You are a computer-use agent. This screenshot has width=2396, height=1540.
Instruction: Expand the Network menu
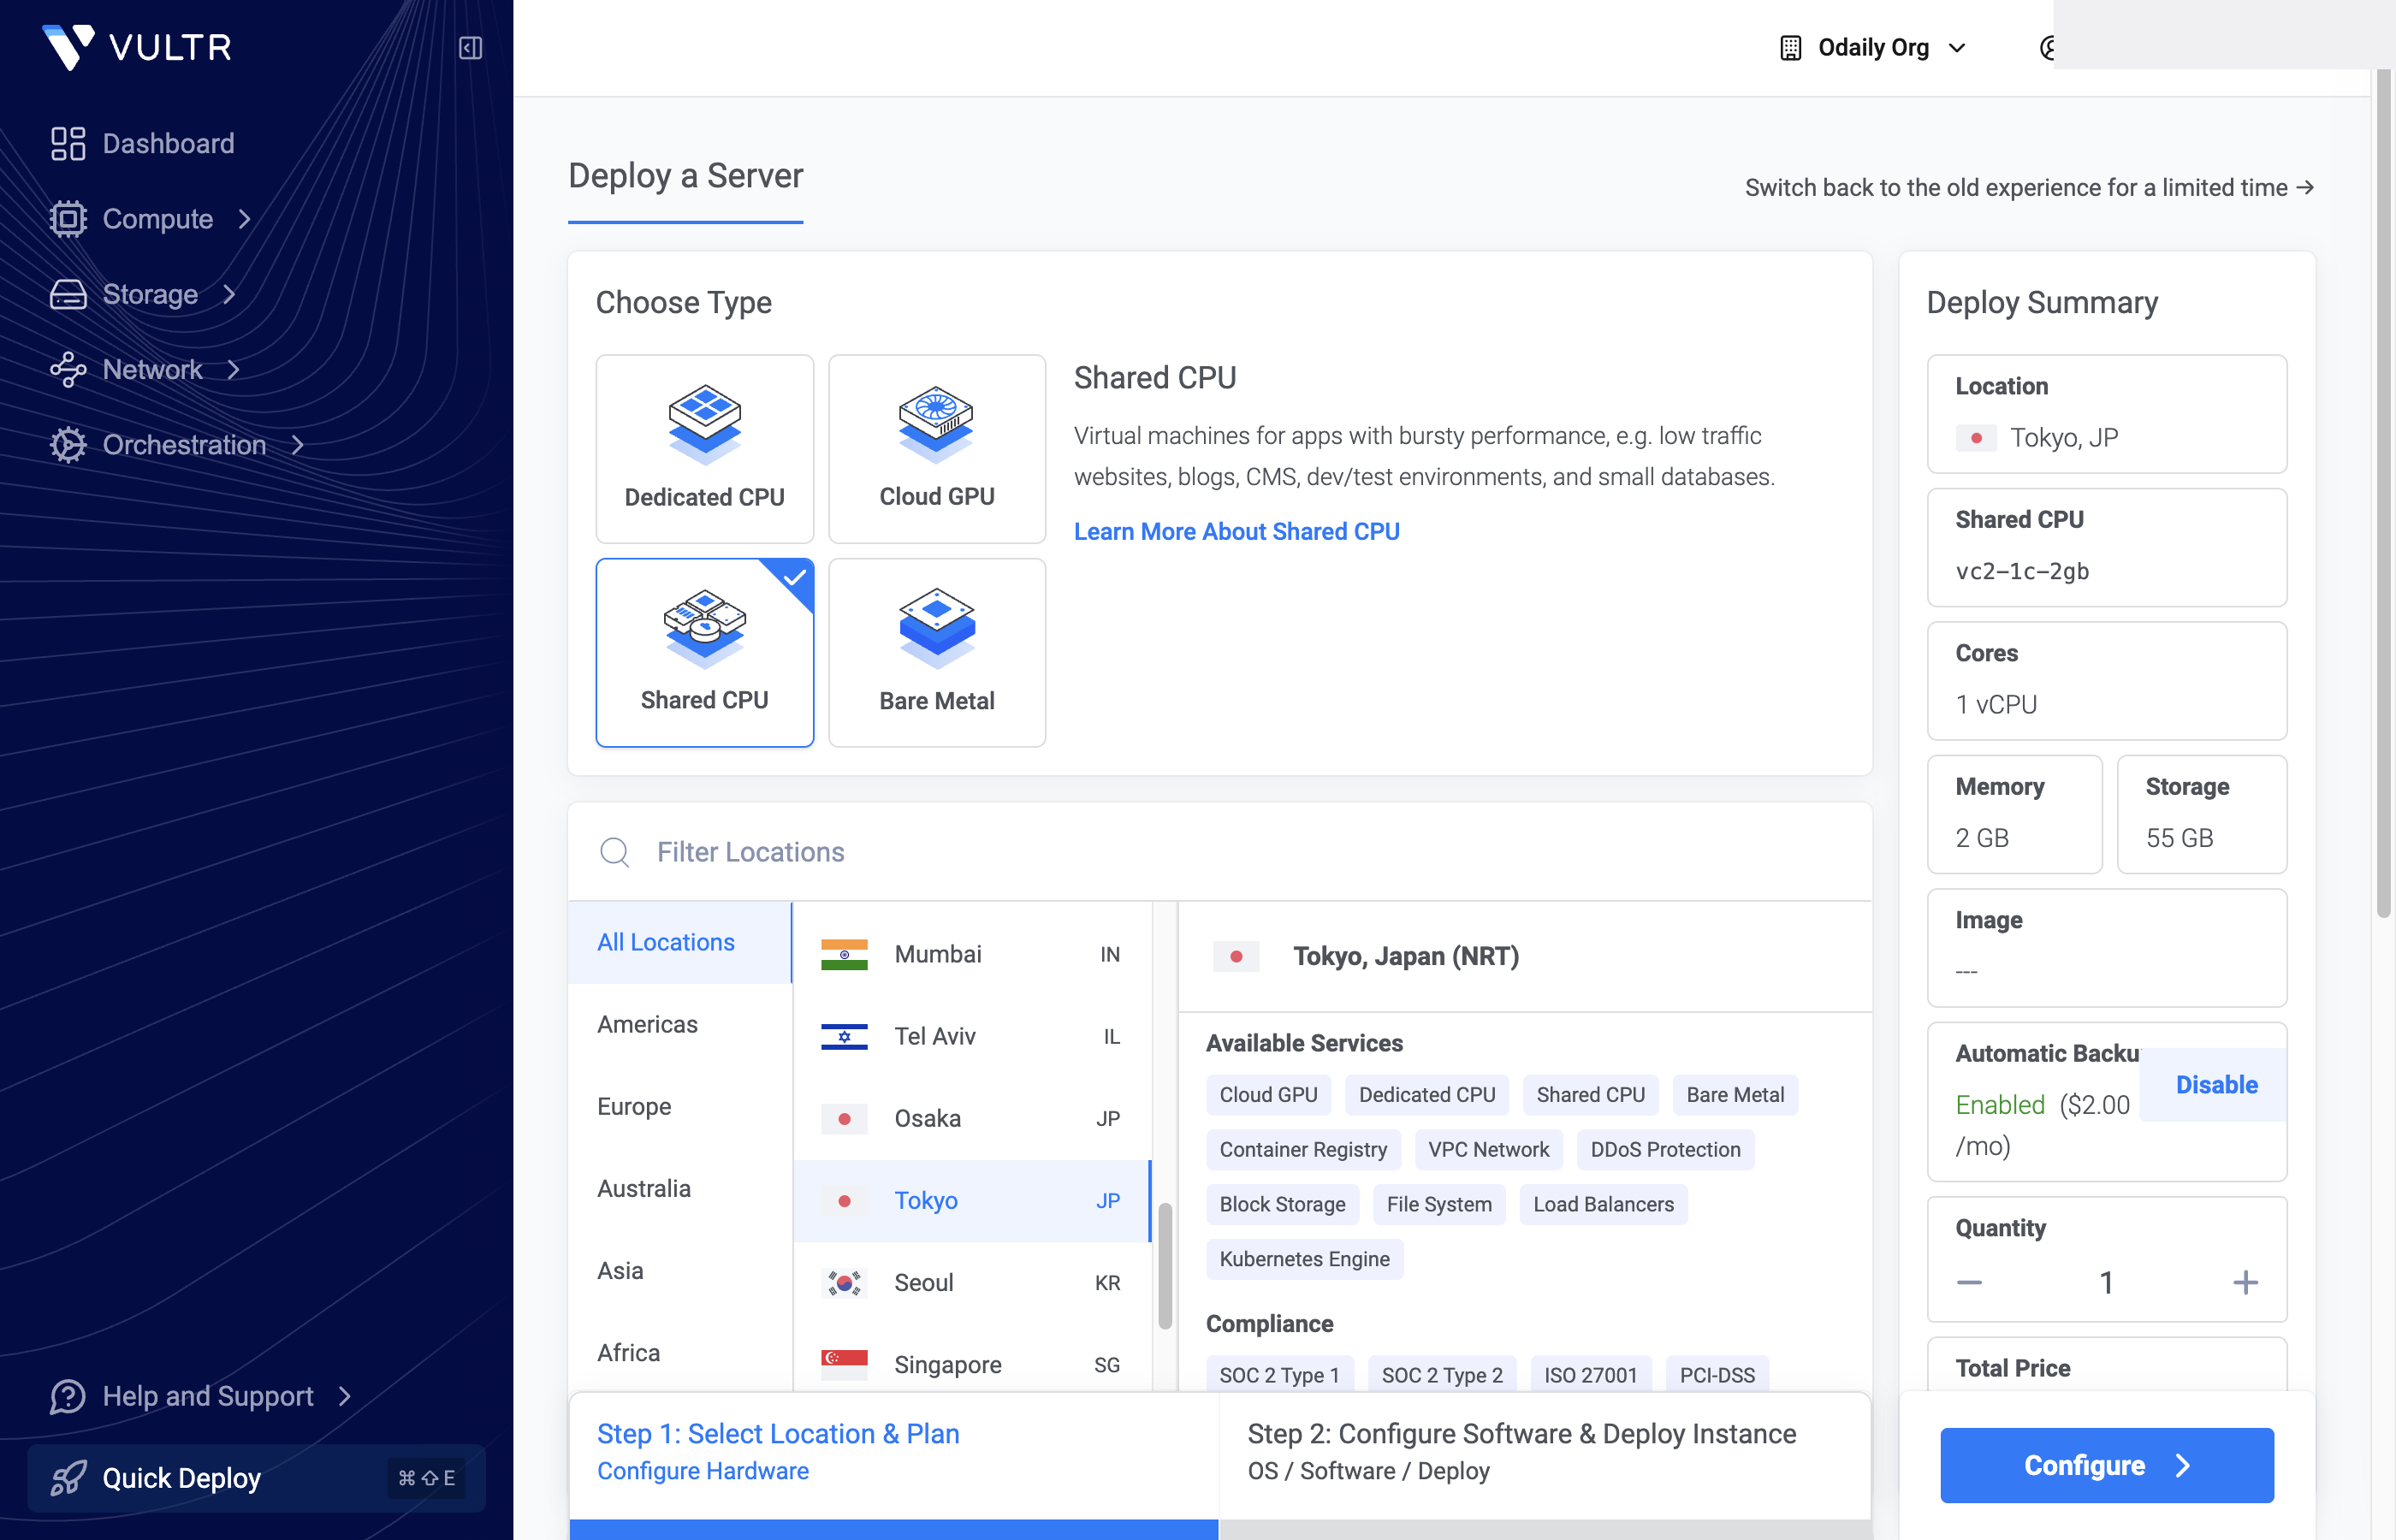(x=151, y=369)
